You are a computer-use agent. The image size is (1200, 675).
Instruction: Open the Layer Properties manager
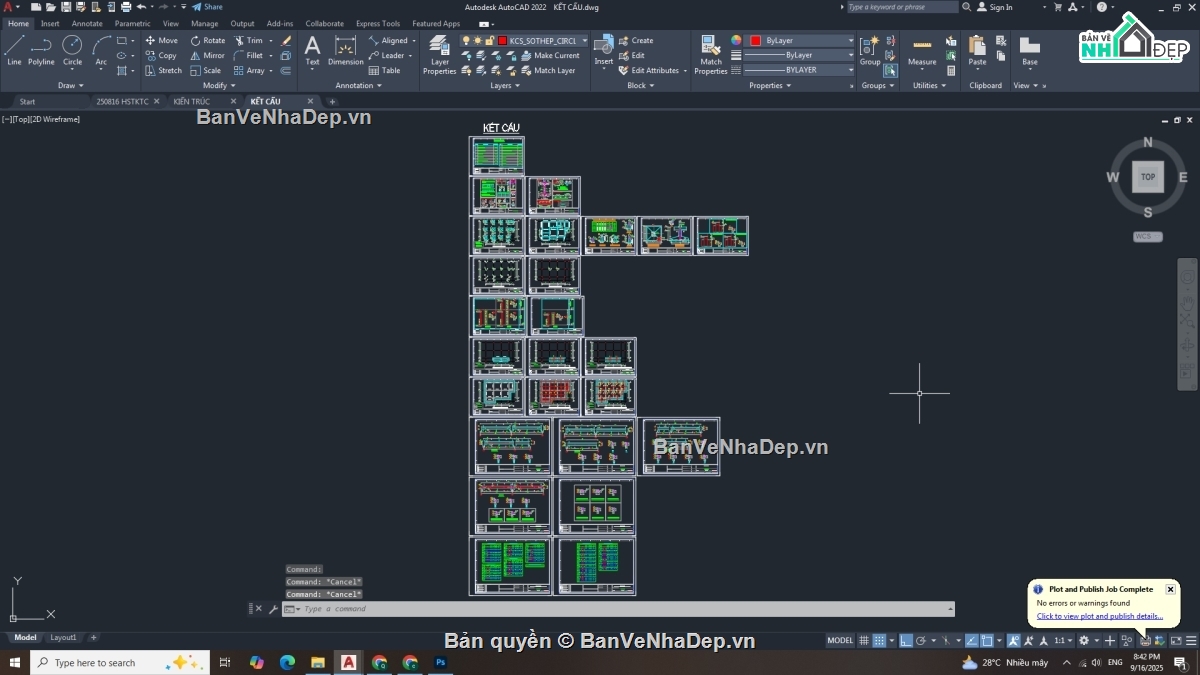(439, 54)
